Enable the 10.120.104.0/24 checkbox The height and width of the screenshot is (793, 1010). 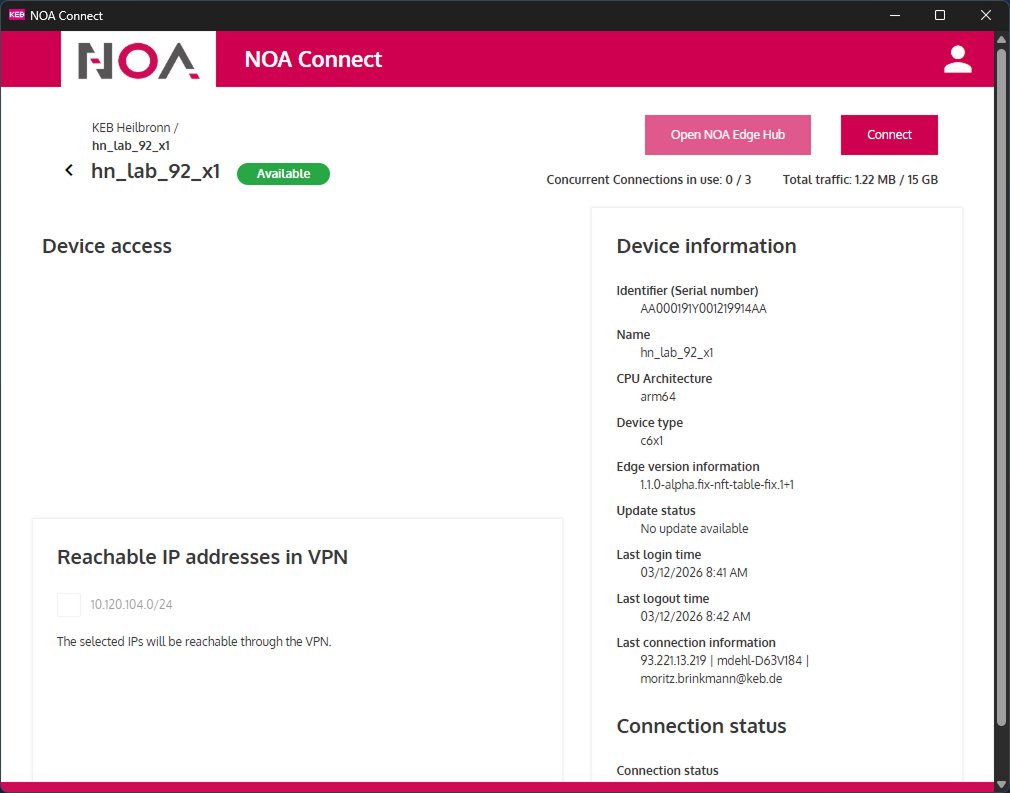tap(69, 605)
